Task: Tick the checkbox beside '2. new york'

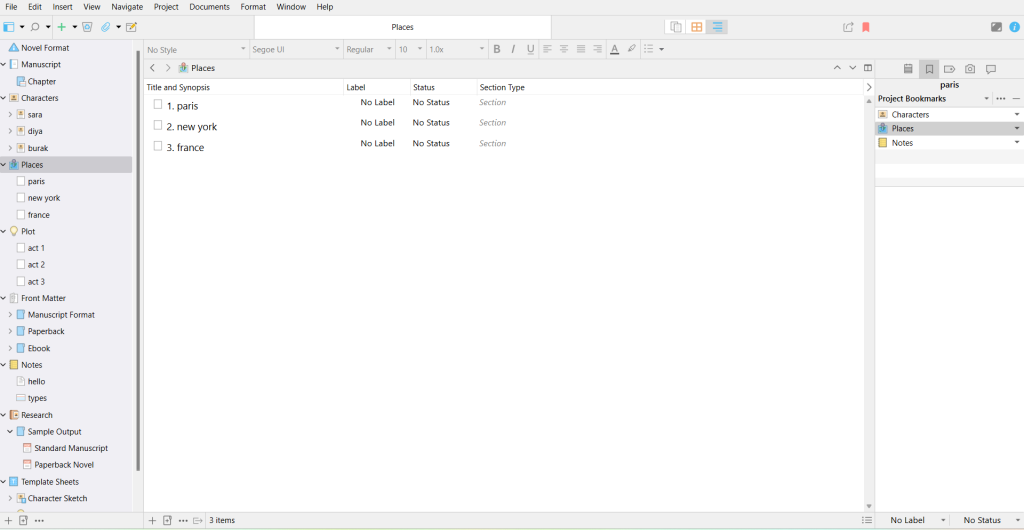Action: pyautogui.click(x=158, y=125)
